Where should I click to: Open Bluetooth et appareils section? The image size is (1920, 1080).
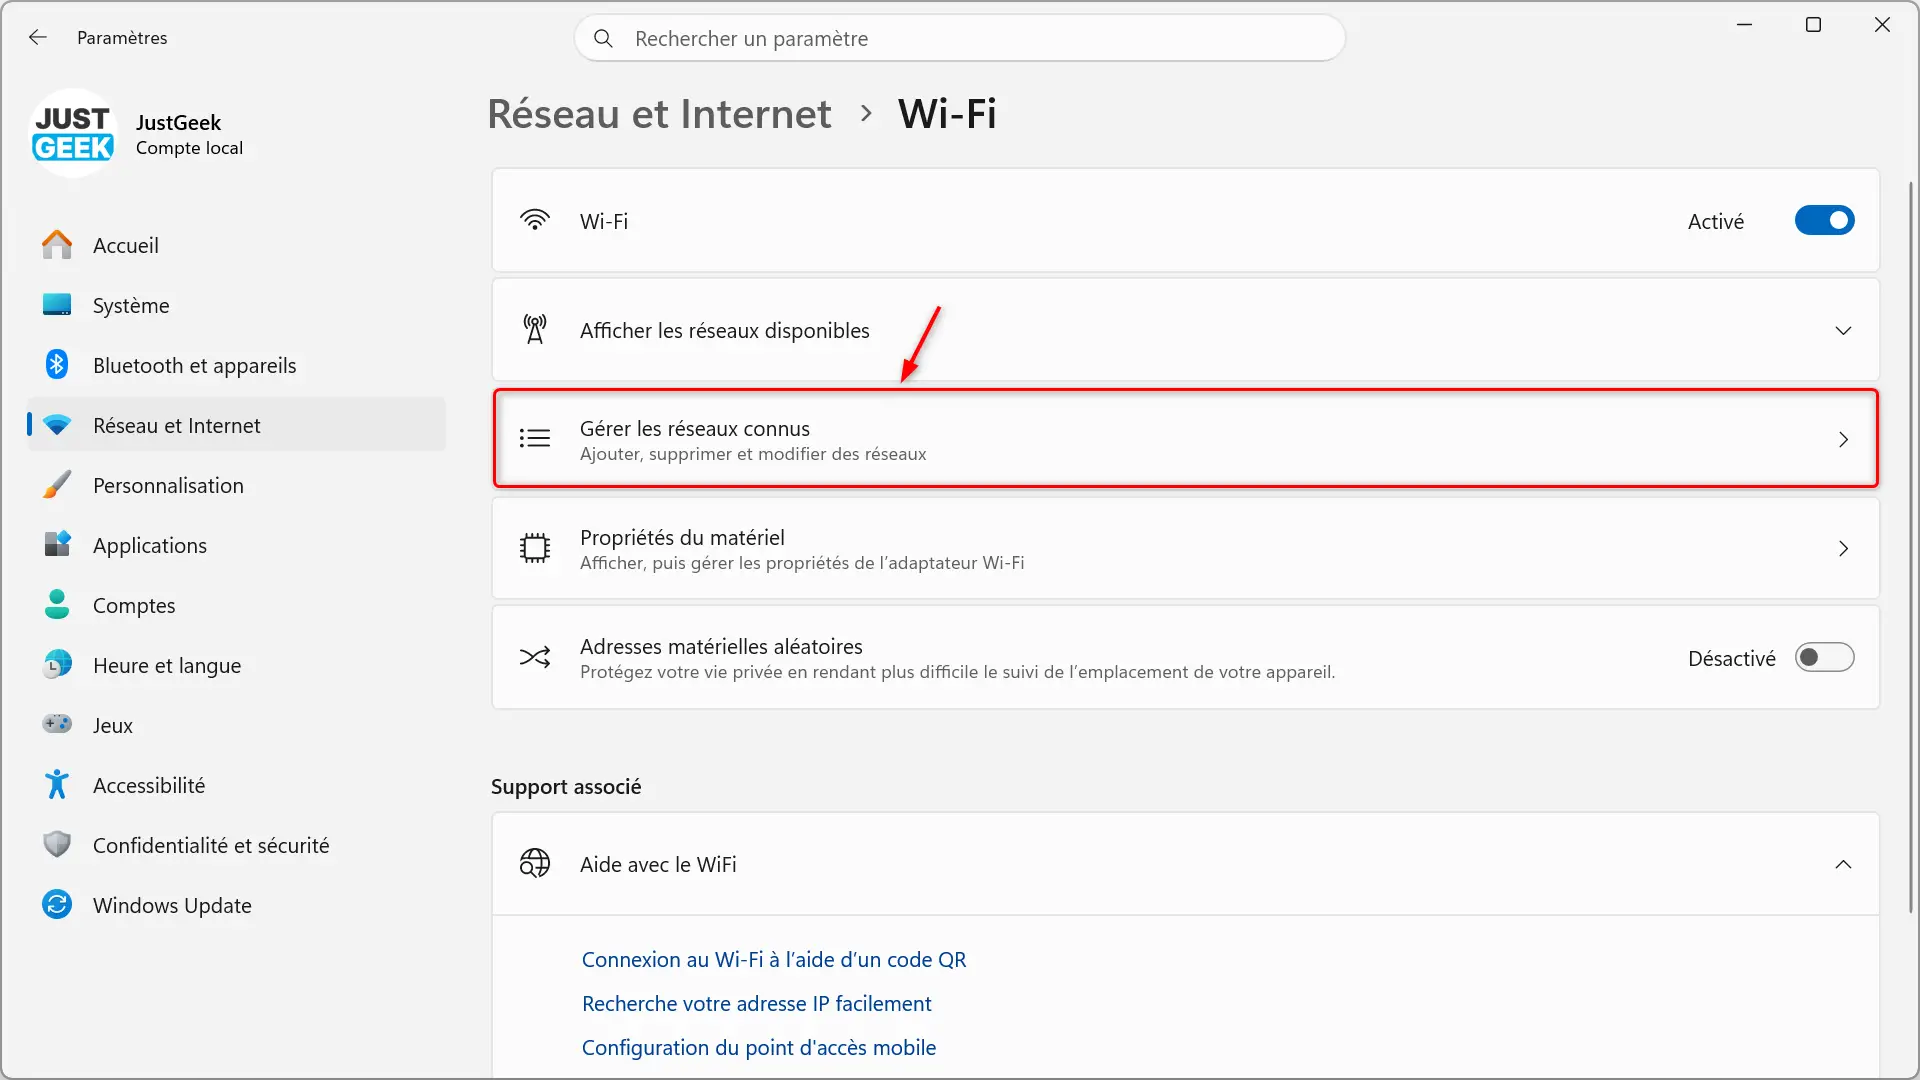pyautogui.click(x=236, y=365)
